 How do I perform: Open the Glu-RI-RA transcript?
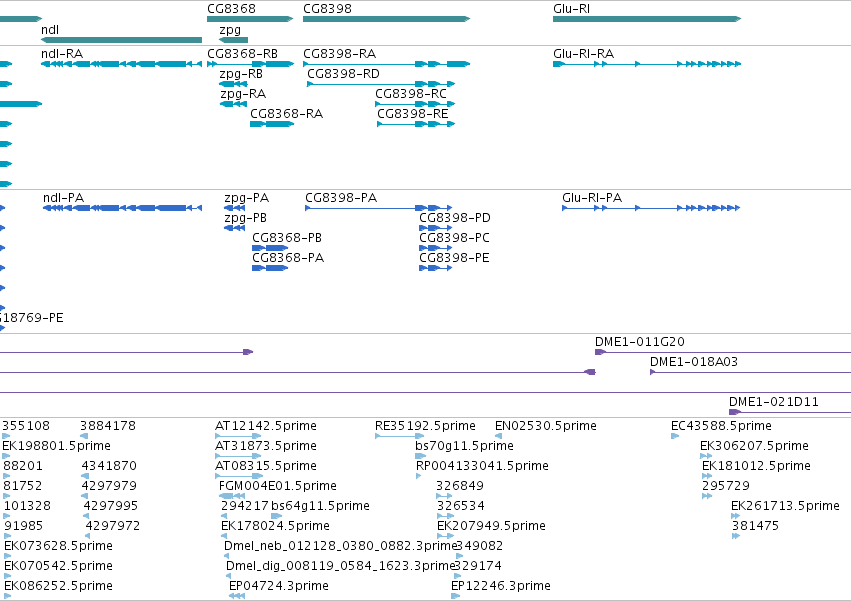(x=647, y=64)
